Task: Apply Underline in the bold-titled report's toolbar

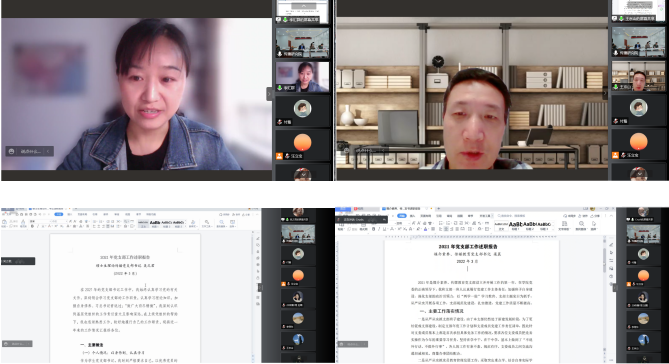Action: [384, 229]
